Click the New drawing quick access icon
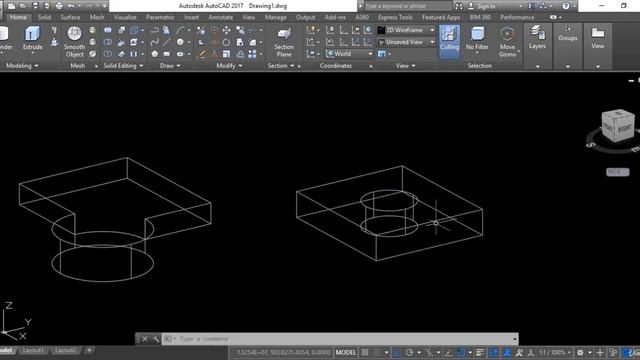Image resolution: width=640 pixels, height=360 pixels. click(x=11, y=6)
